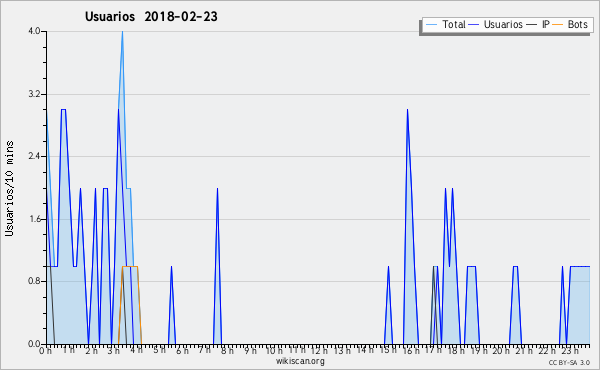The width and height of the screenshot is (600, 370).
Task: Click the small Usuarios peak near 15 h
Action: pos(388,267)
